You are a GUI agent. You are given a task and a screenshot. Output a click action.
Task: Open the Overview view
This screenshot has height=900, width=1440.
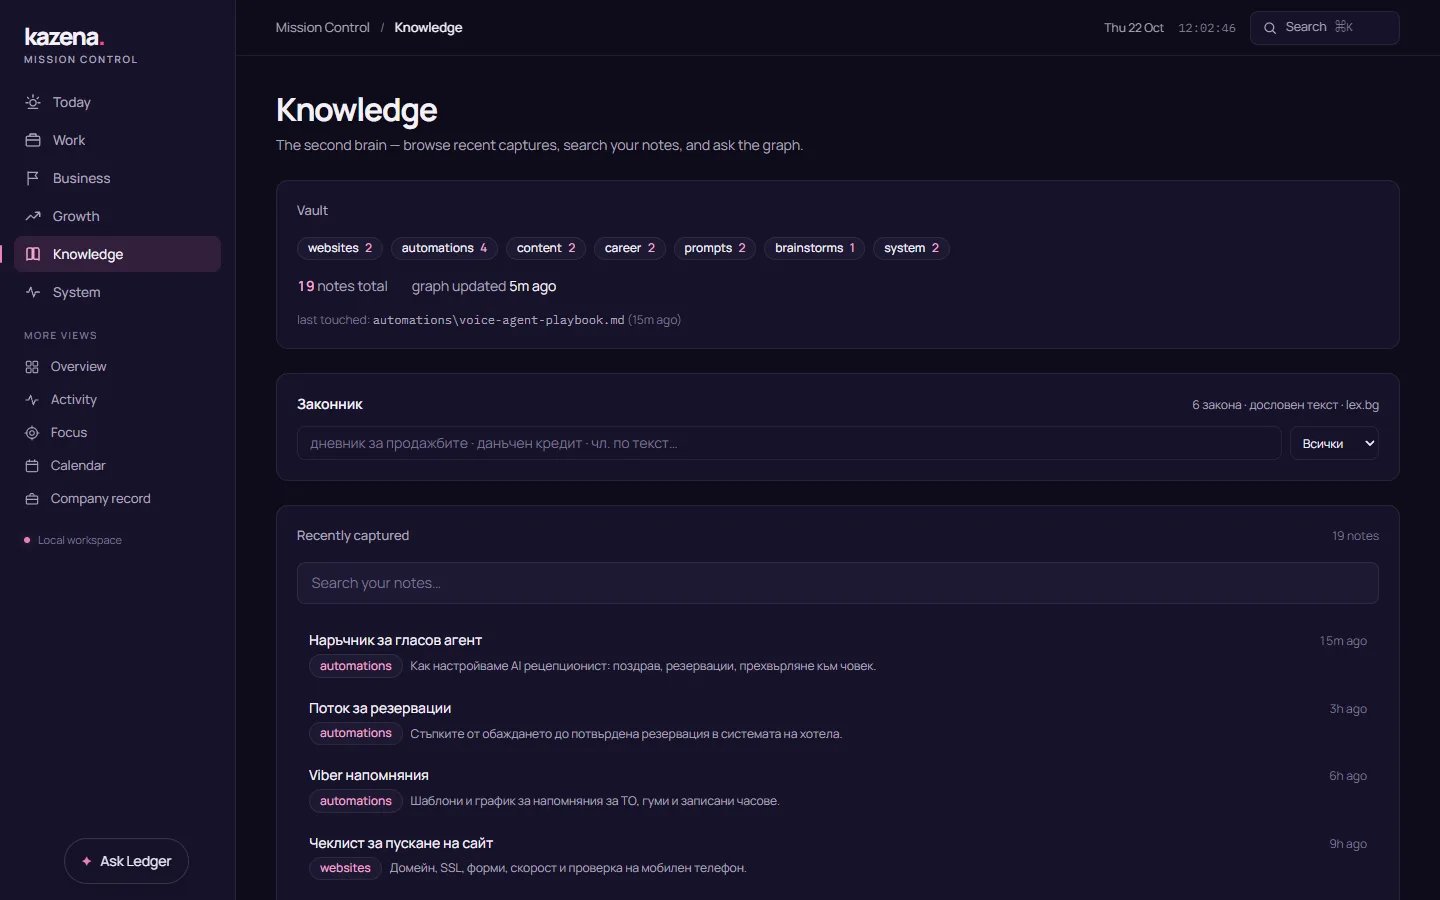tap(118, 367)
